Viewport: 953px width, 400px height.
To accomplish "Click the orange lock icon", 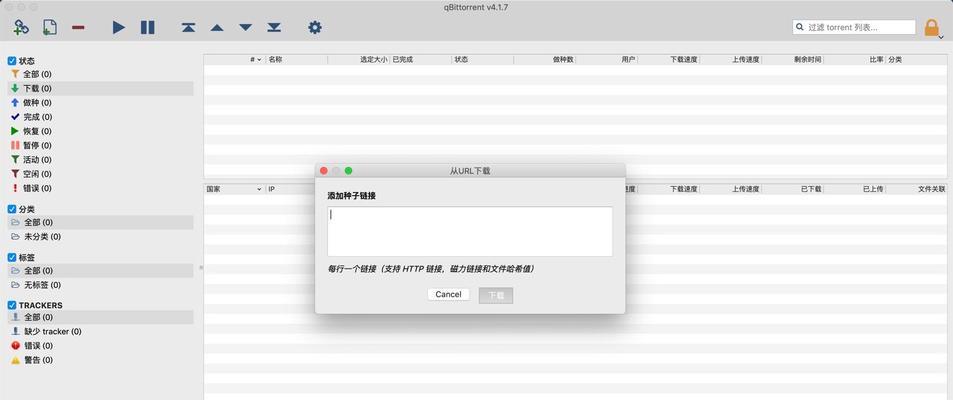I will click(931, 27).
